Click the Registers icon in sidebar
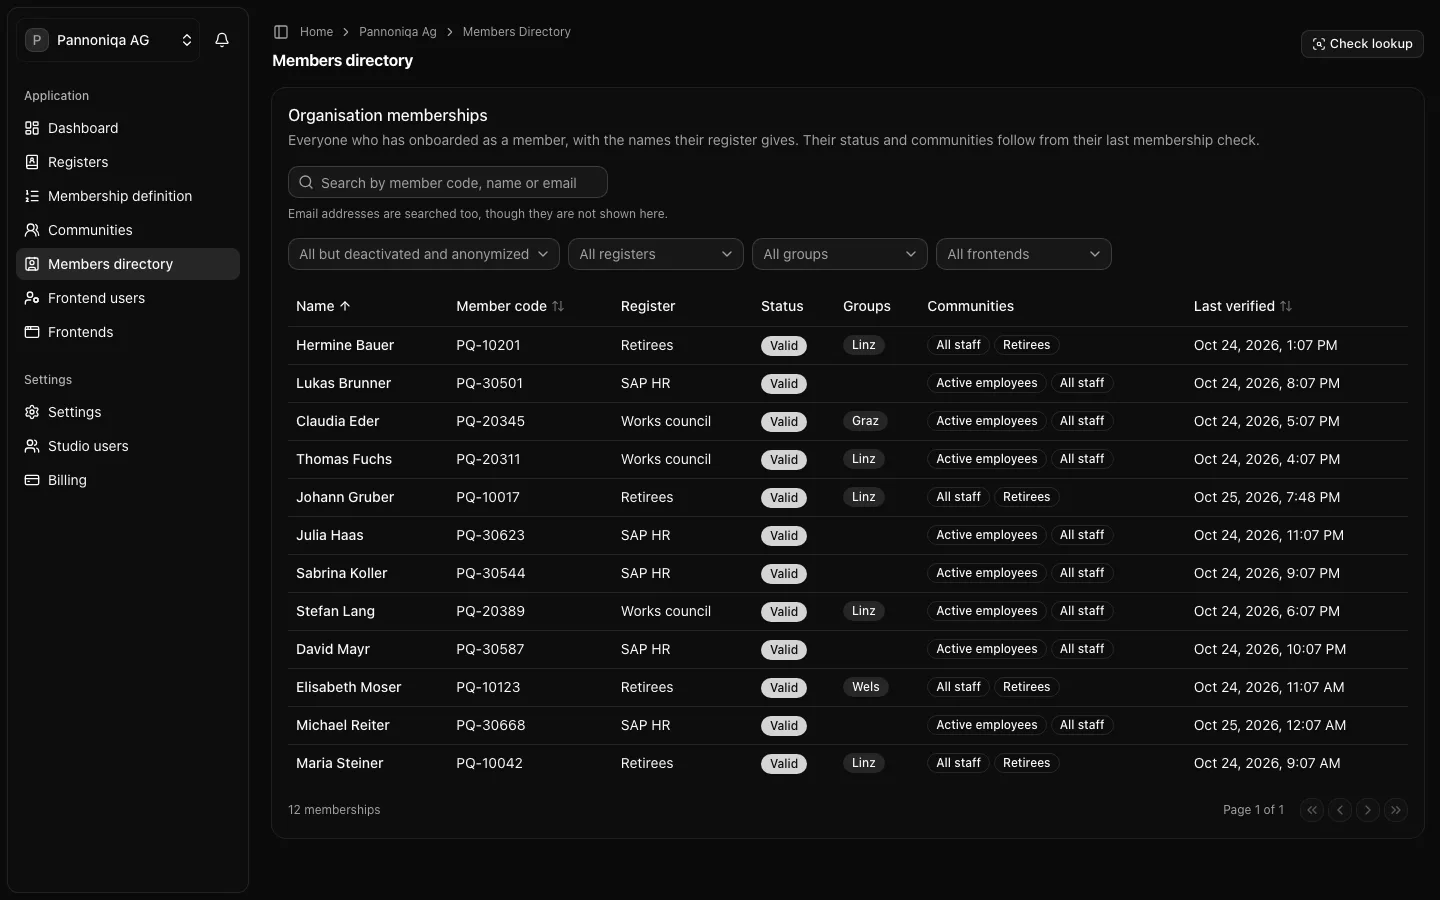This screenshot has height=900, width=1440. tap(32, 162)
